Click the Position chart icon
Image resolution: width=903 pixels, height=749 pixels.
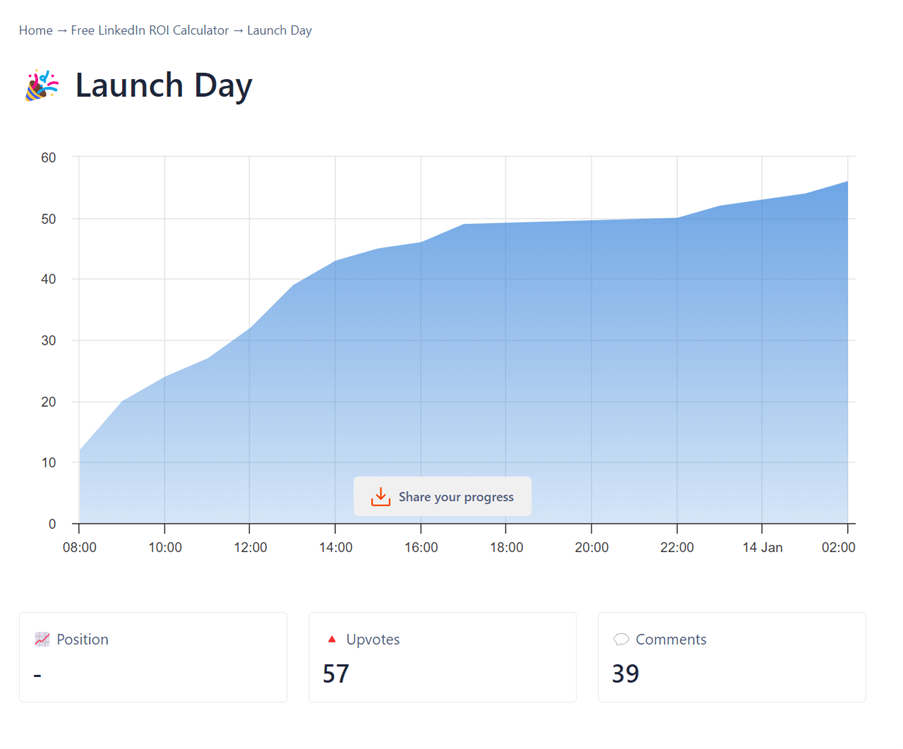click(x=42, y=639)
